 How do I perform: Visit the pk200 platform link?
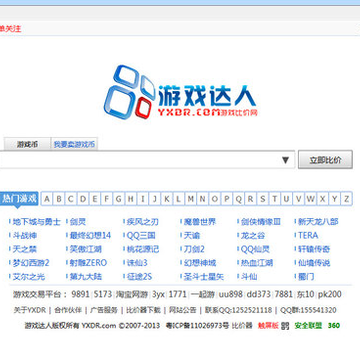(330, 294)
